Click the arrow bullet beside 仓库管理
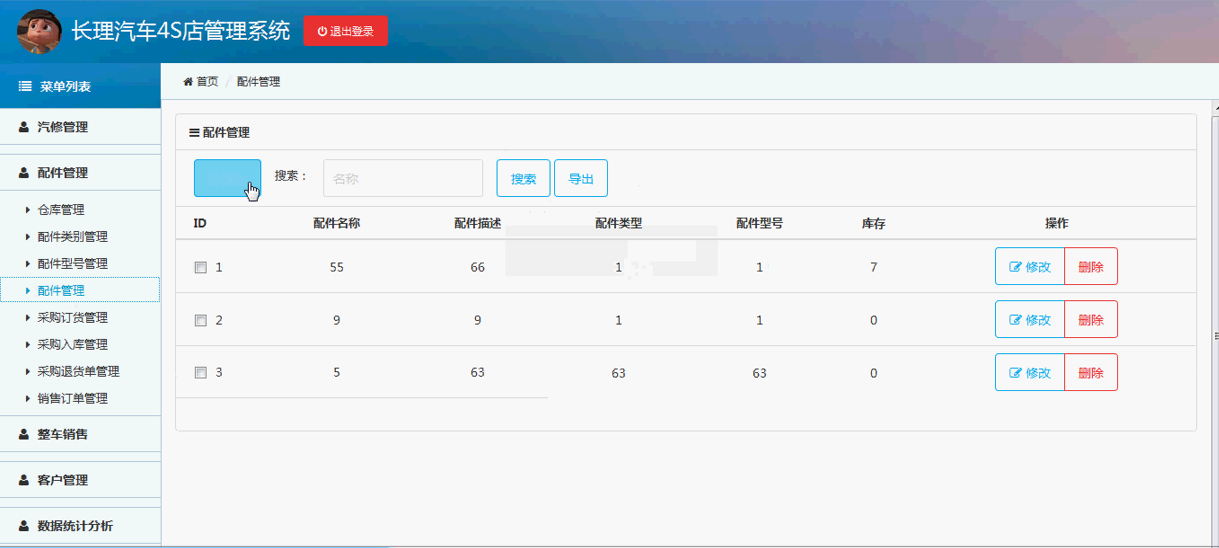1219x548 pixels. 28,210
